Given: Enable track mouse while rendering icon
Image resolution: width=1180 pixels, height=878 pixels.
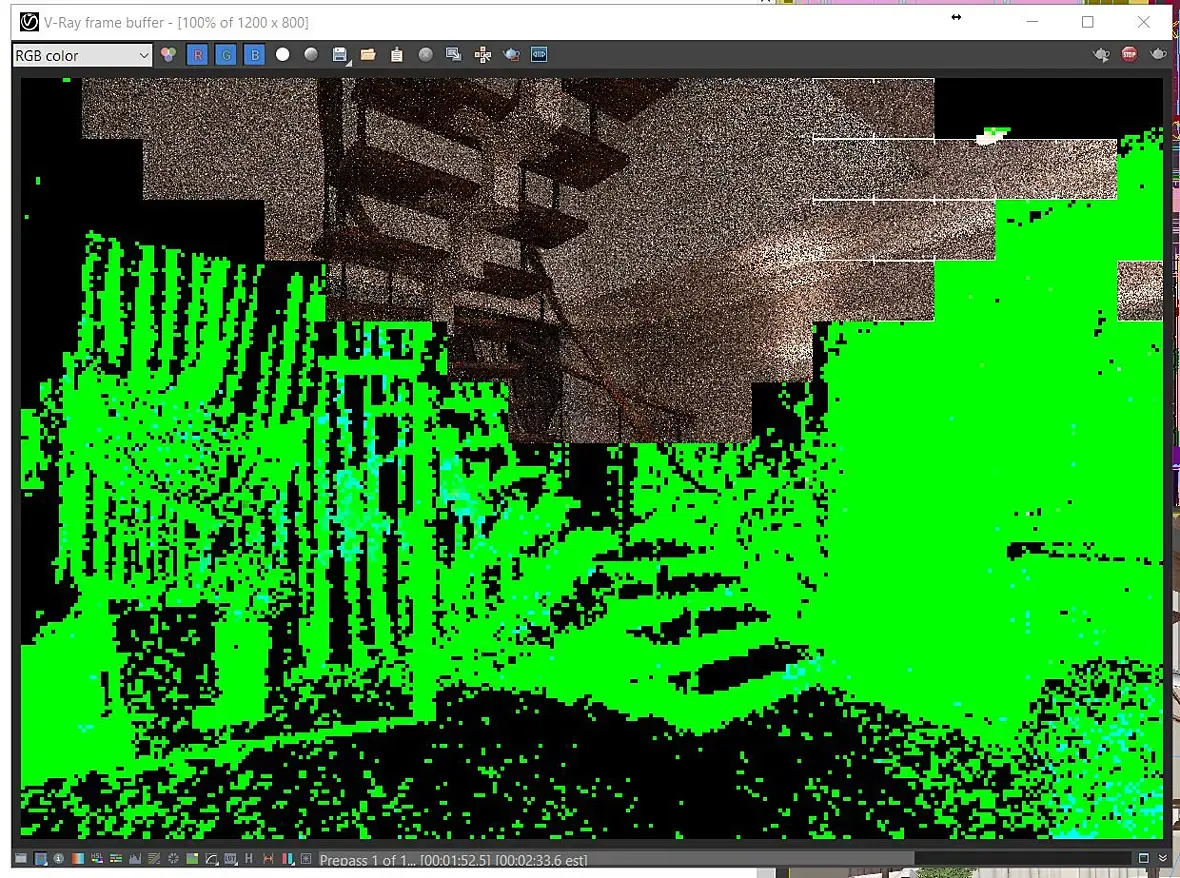Looking at the screenshot, I should pos(482,54).
